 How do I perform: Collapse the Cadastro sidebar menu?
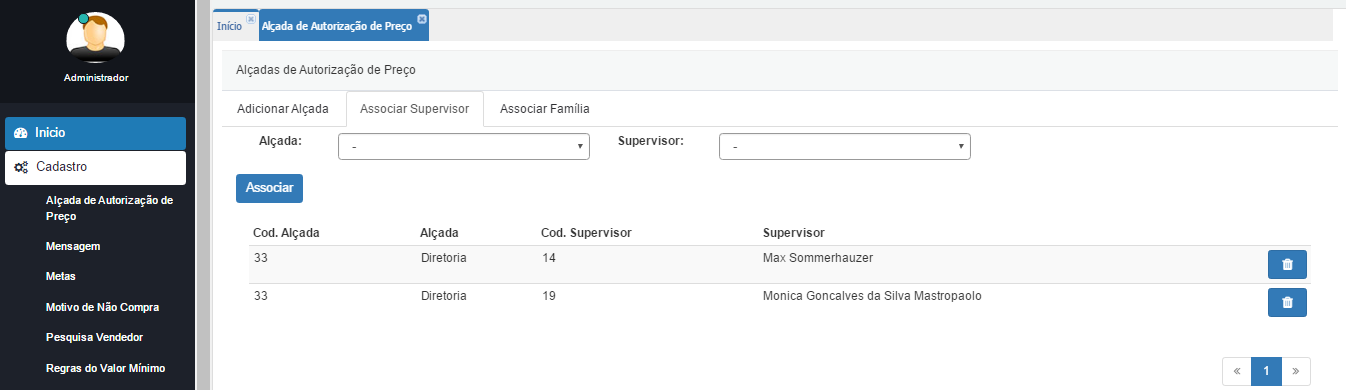pos(95,168)
